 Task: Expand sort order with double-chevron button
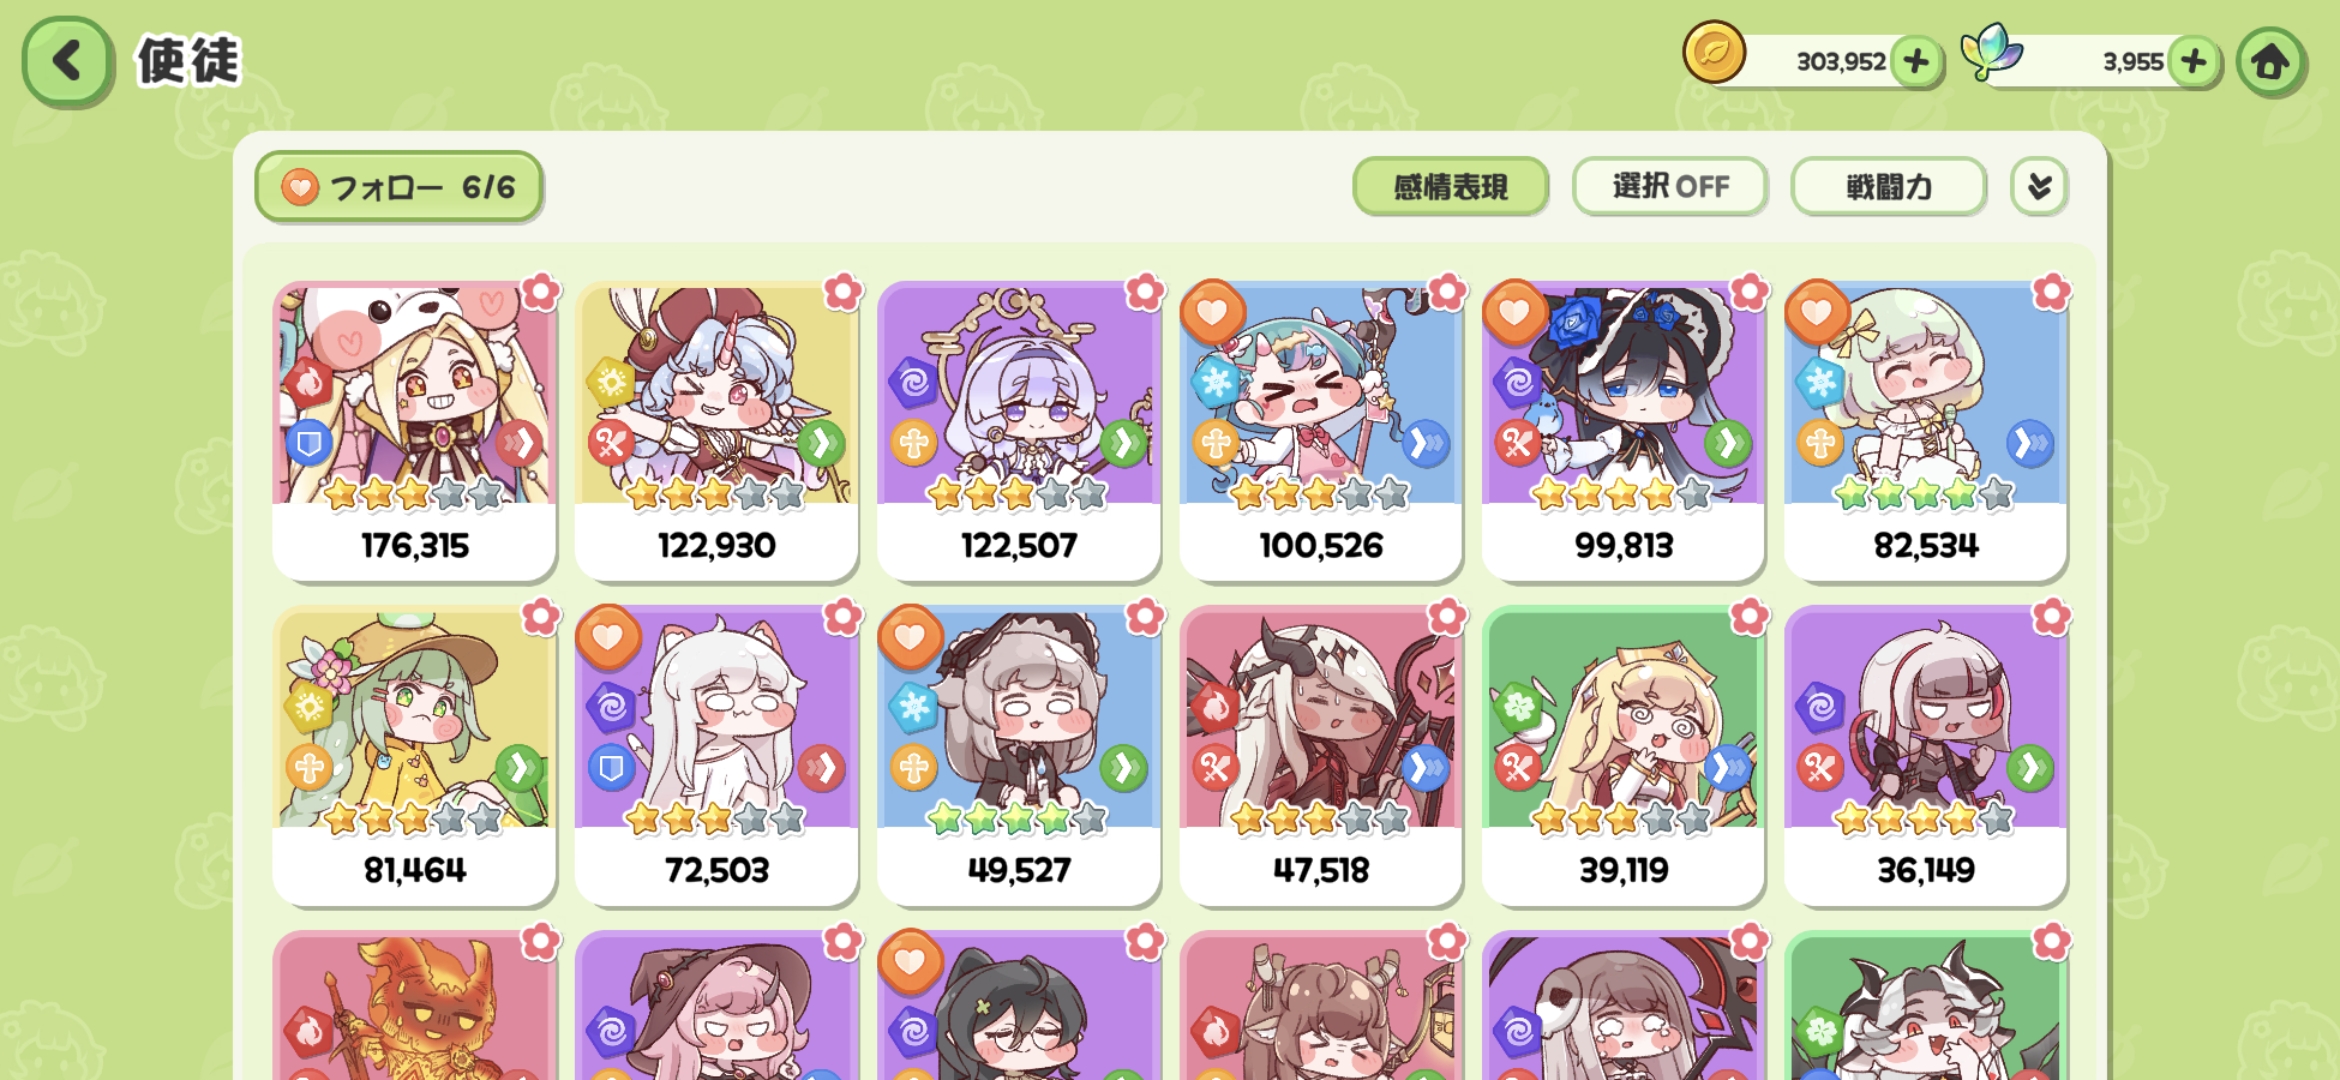point(2039,186)
